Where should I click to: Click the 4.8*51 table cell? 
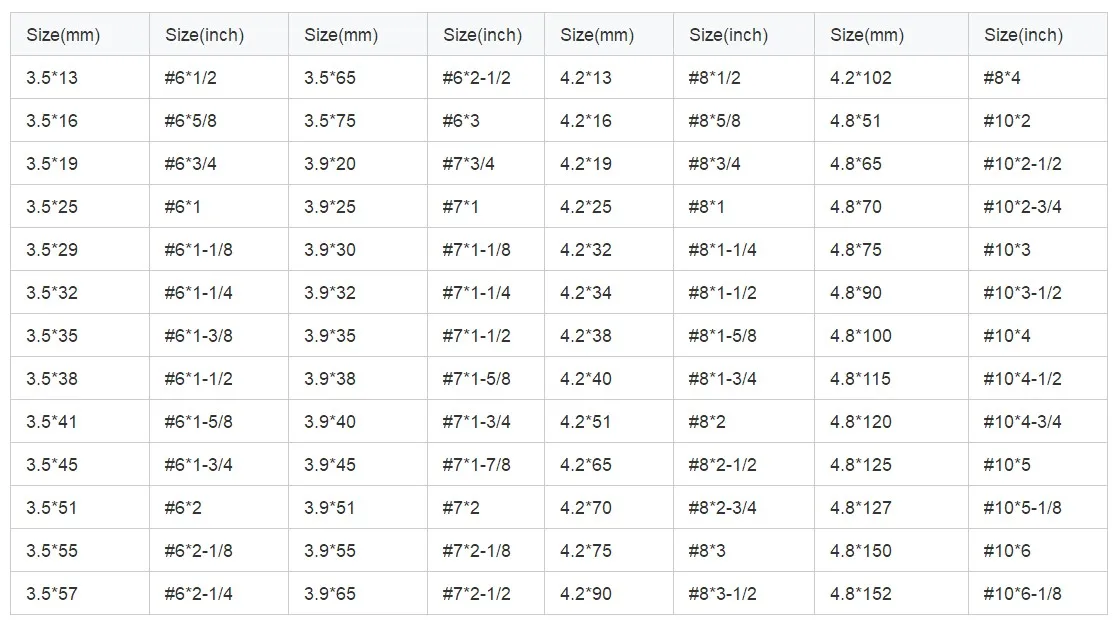[856, 121]
